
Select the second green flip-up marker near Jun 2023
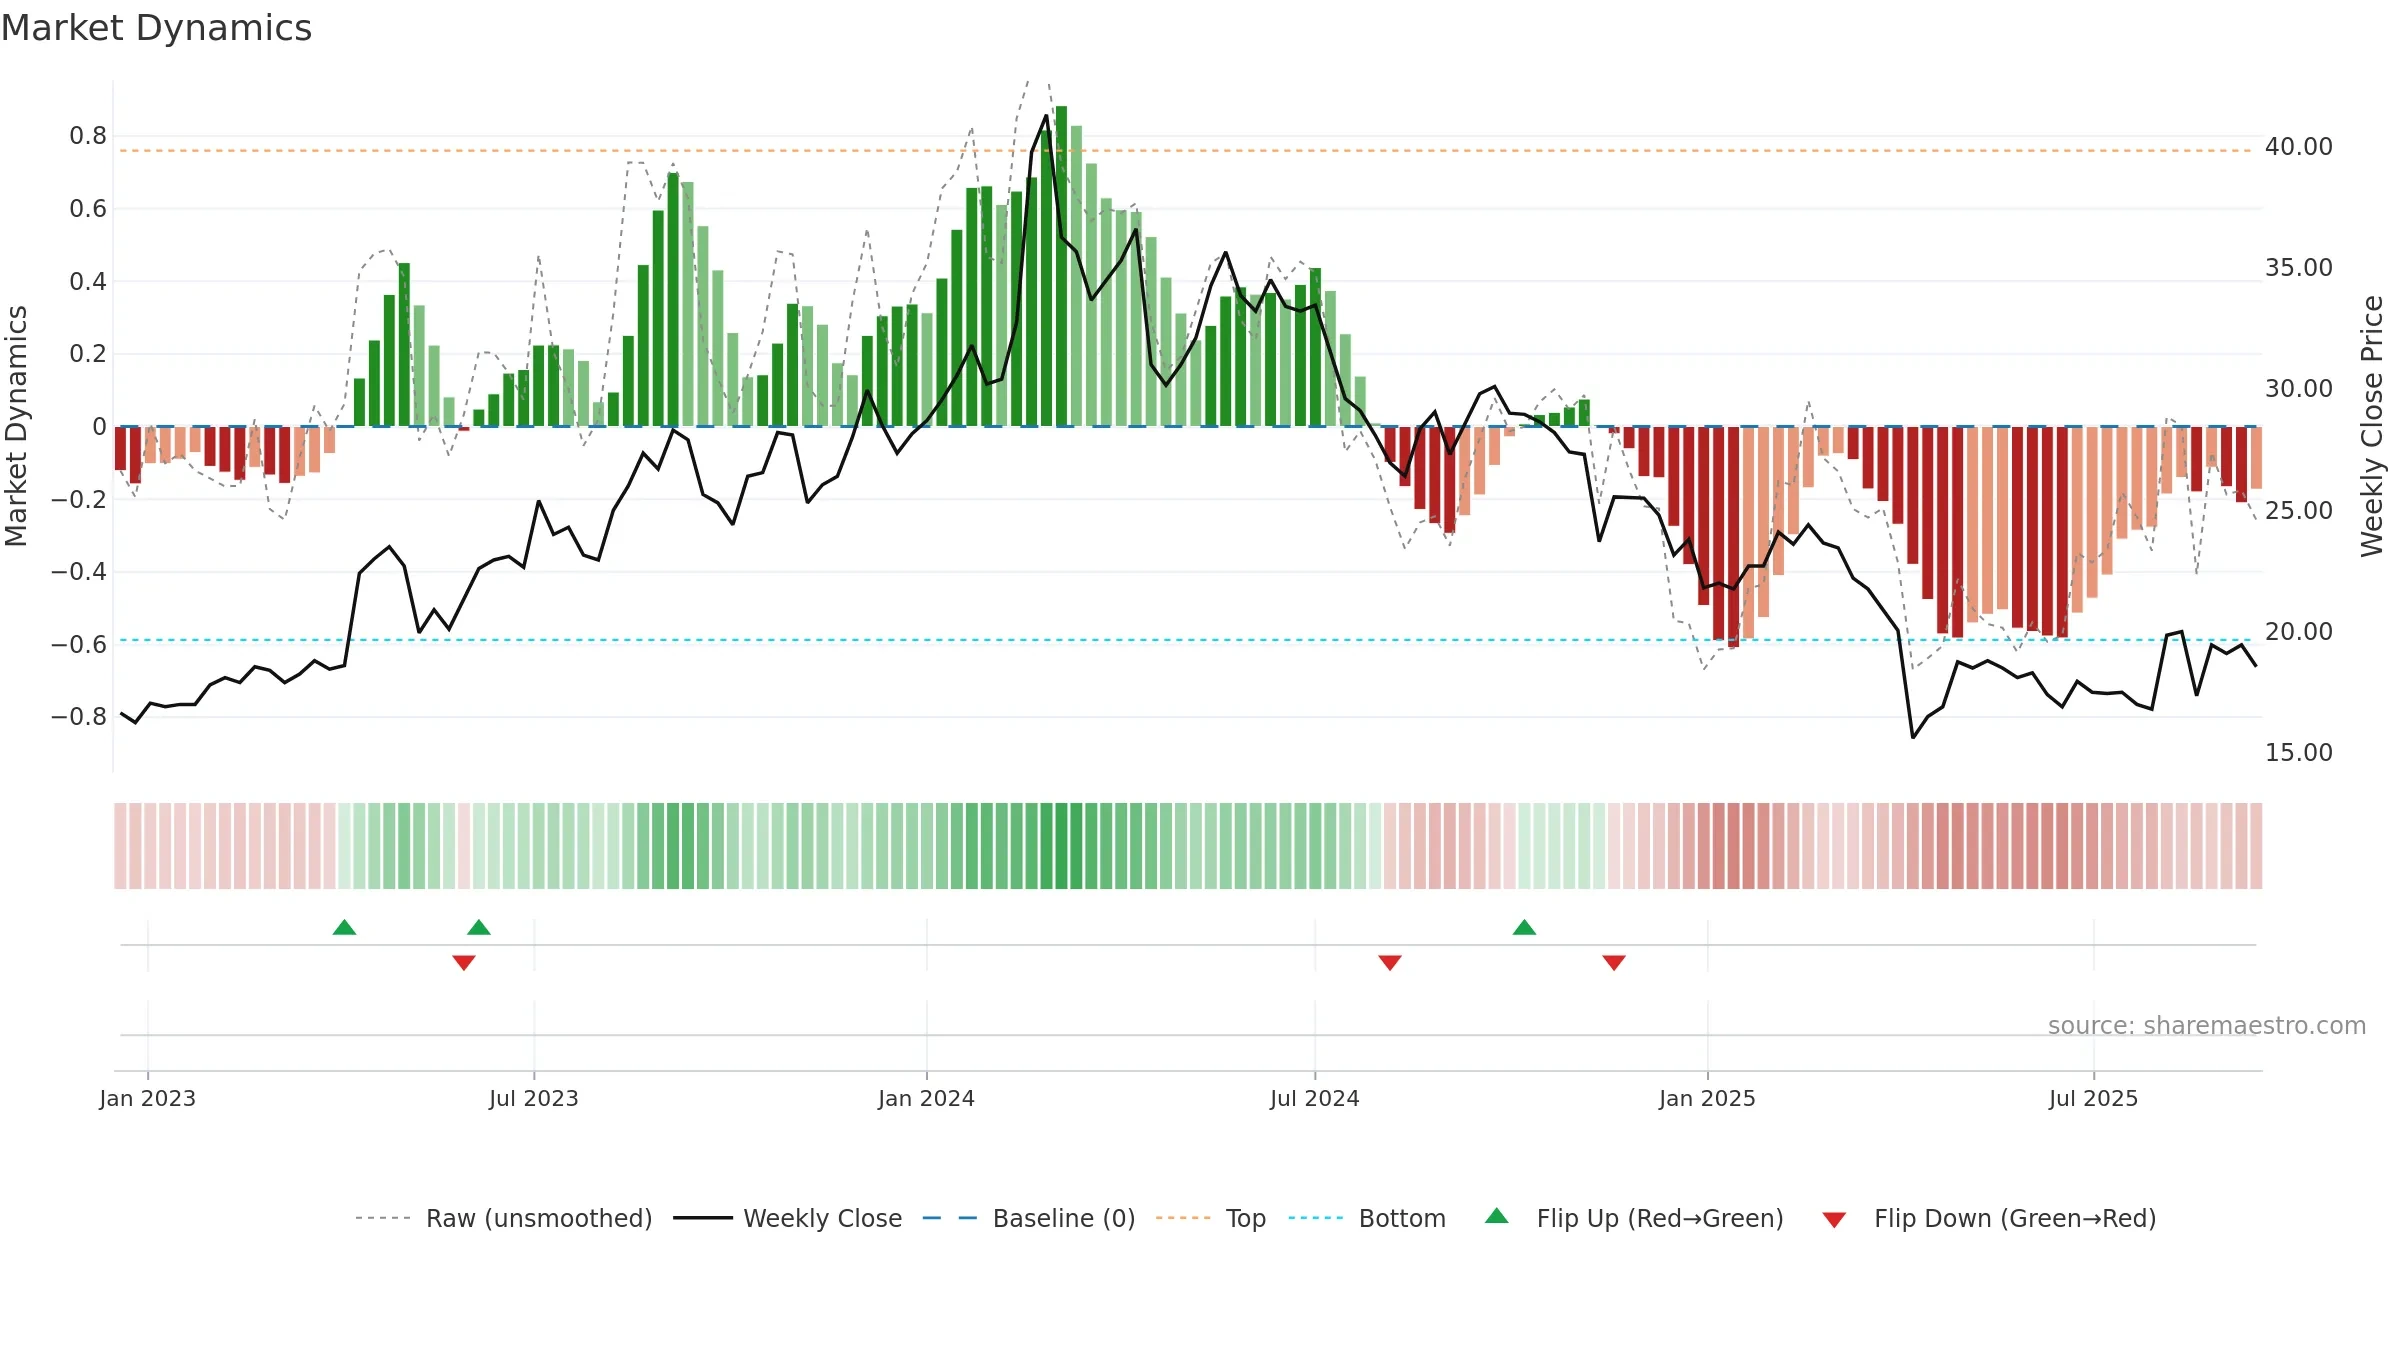click(x=479, y=927)
